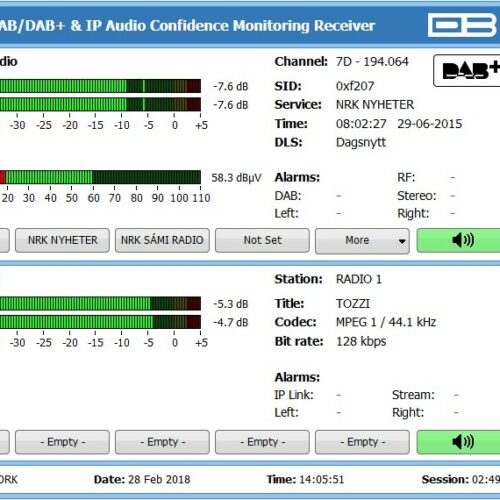Click the second - Empty - IP preset
This screenshot has width=500, height=500.
pos(162,442)
